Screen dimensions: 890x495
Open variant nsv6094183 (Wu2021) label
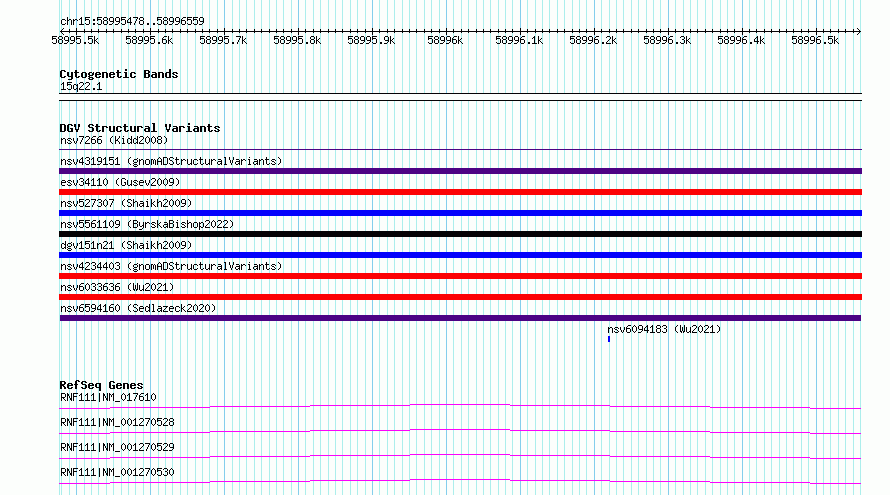(664, 329)
